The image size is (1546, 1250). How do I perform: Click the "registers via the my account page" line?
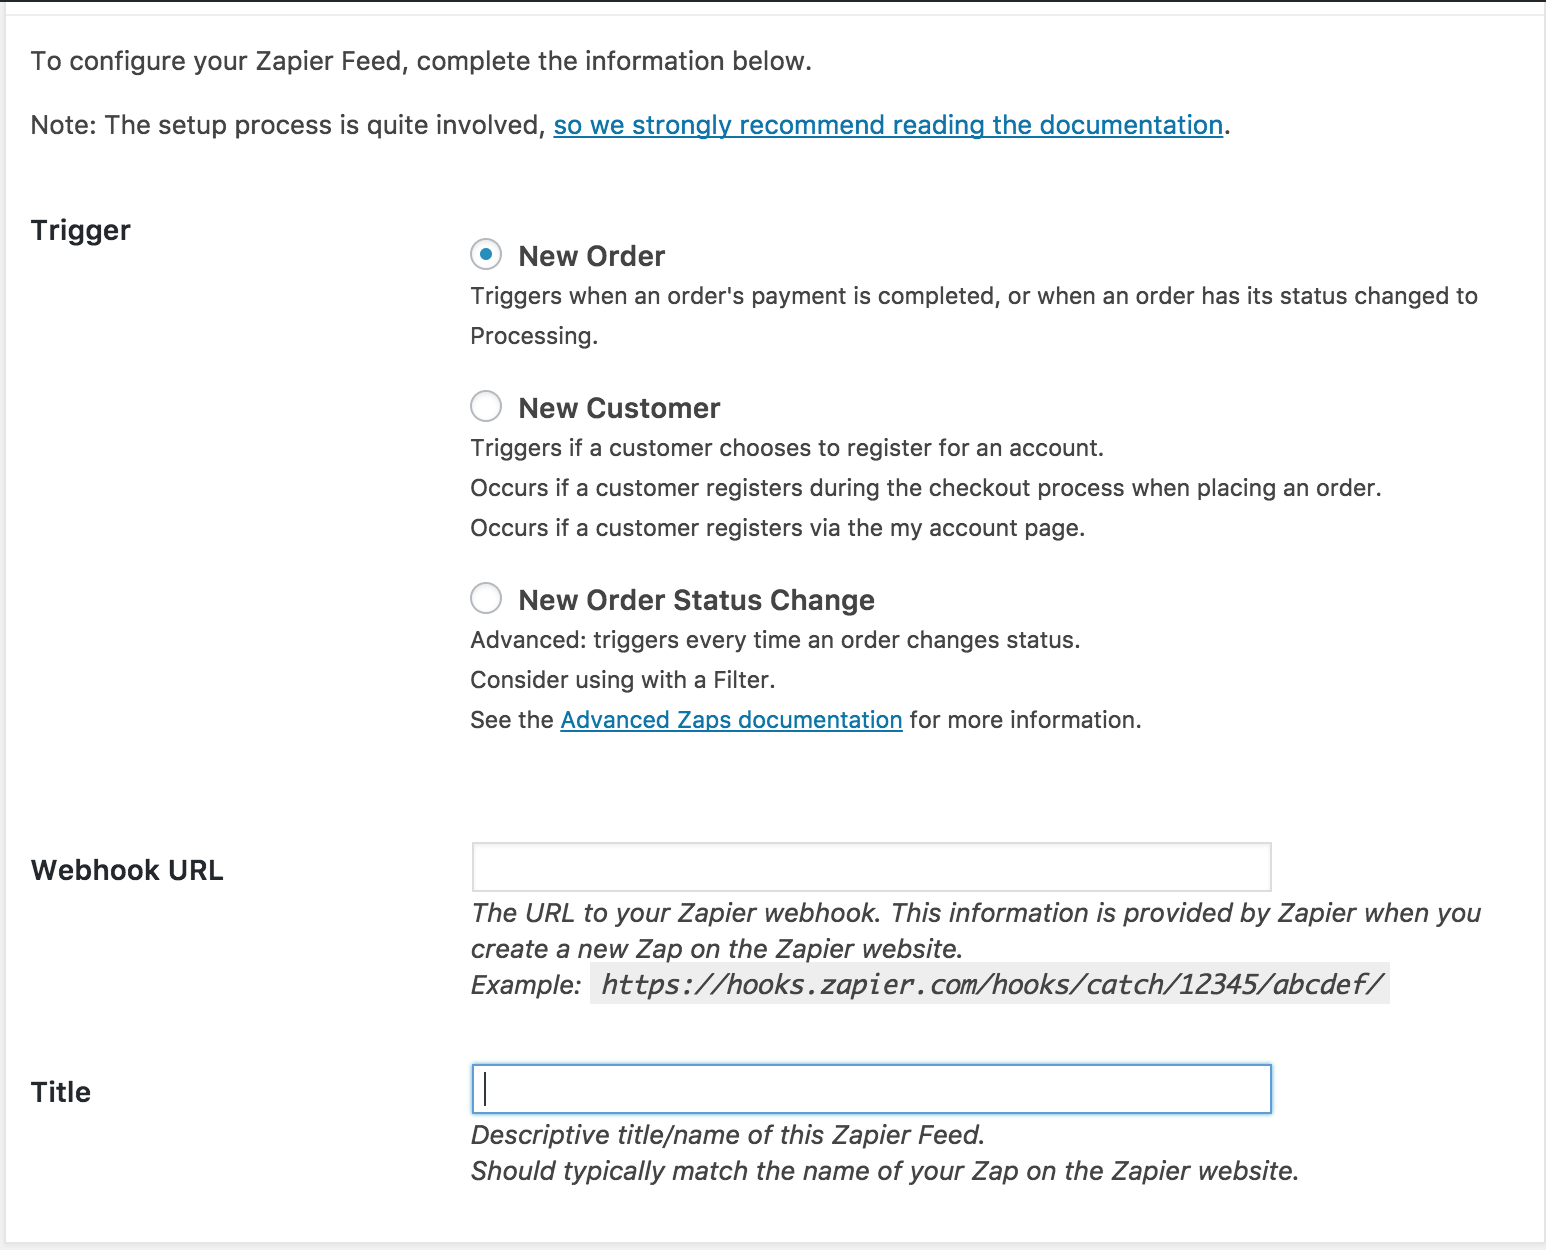(778, 528)
